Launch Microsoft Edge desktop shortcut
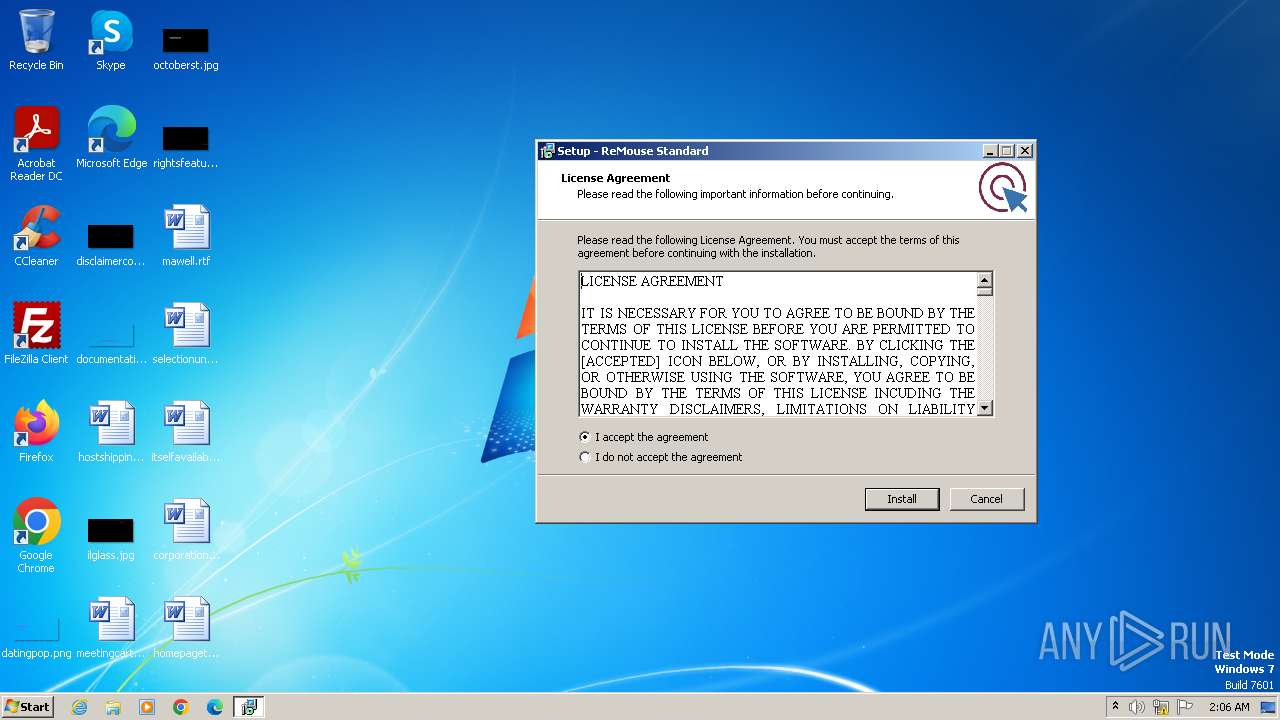Viewport: 1280px width, 720px height. coord(111,138)
